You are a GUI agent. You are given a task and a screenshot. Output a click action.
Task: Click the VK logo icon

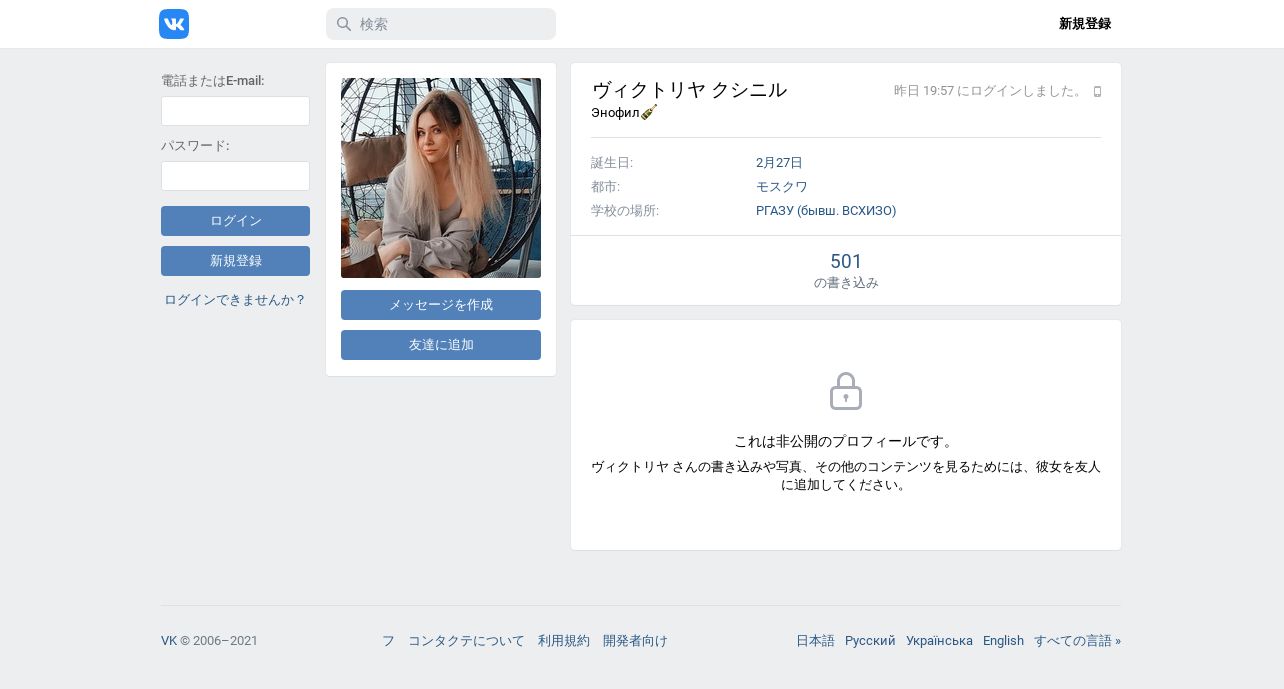click(174, 24)
